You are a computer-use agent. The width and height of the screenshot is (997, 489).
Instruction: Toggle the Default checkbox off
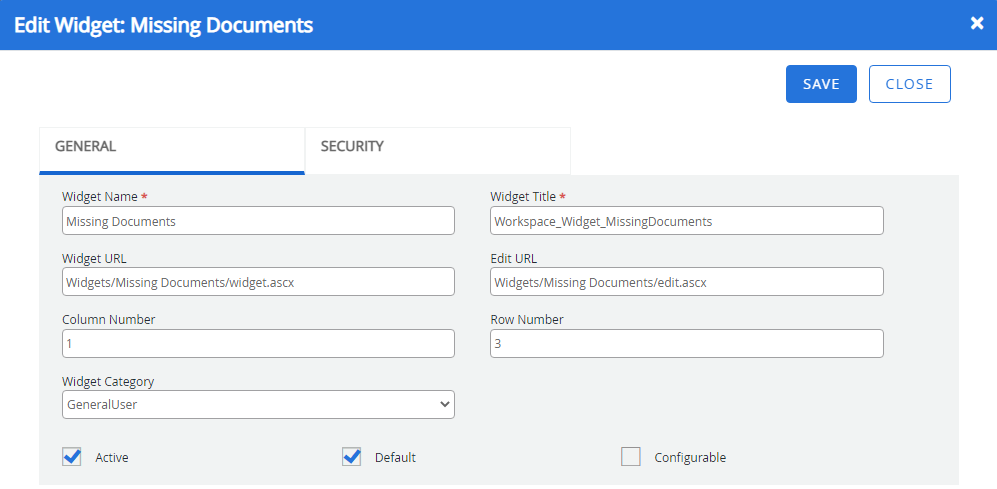[351, 457]
